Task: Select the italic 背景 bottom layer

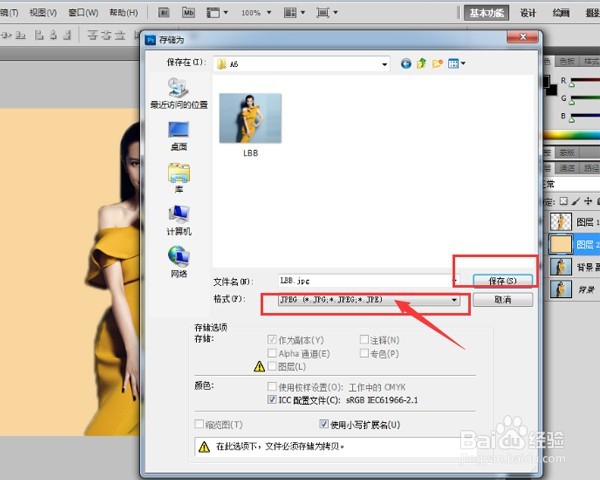Action: click(574, 289)
